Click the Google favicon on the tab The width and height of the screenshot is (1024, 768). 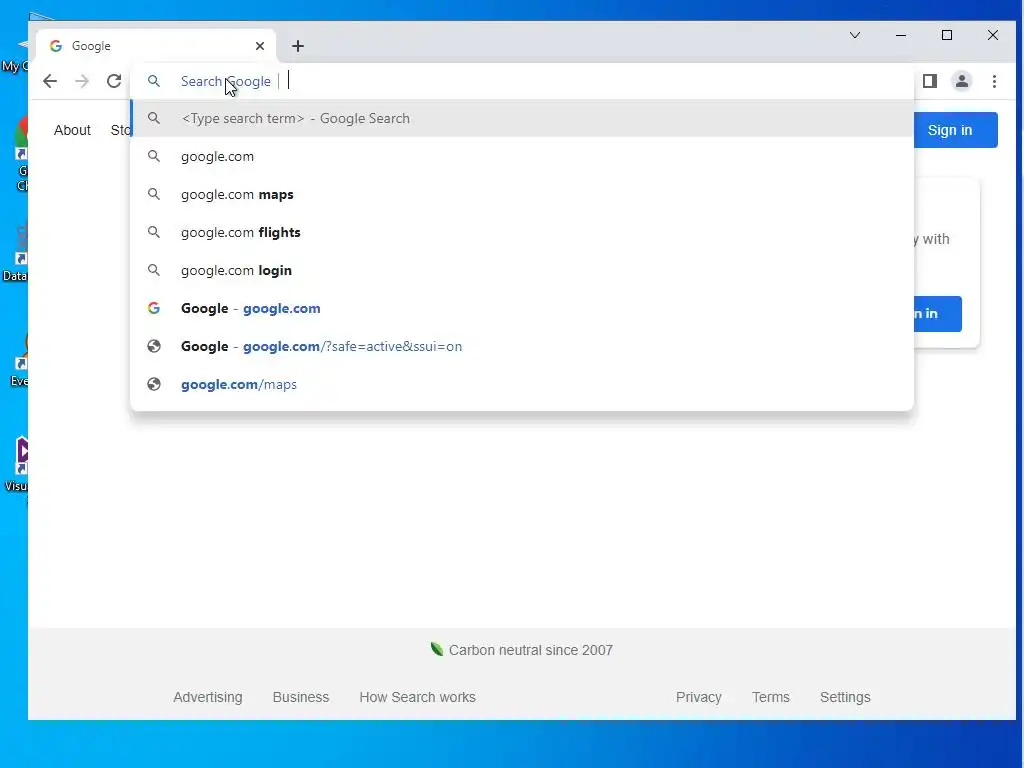56,46
